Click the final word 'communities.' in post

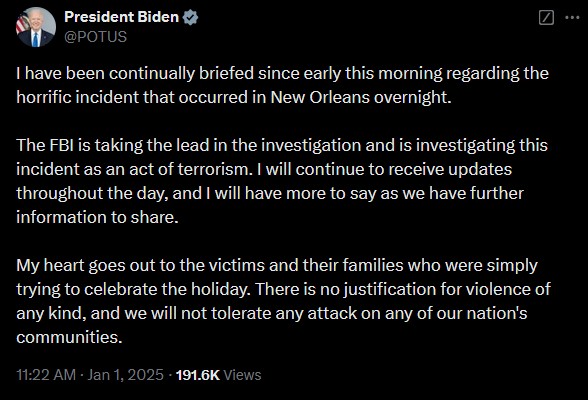point(69,337)
